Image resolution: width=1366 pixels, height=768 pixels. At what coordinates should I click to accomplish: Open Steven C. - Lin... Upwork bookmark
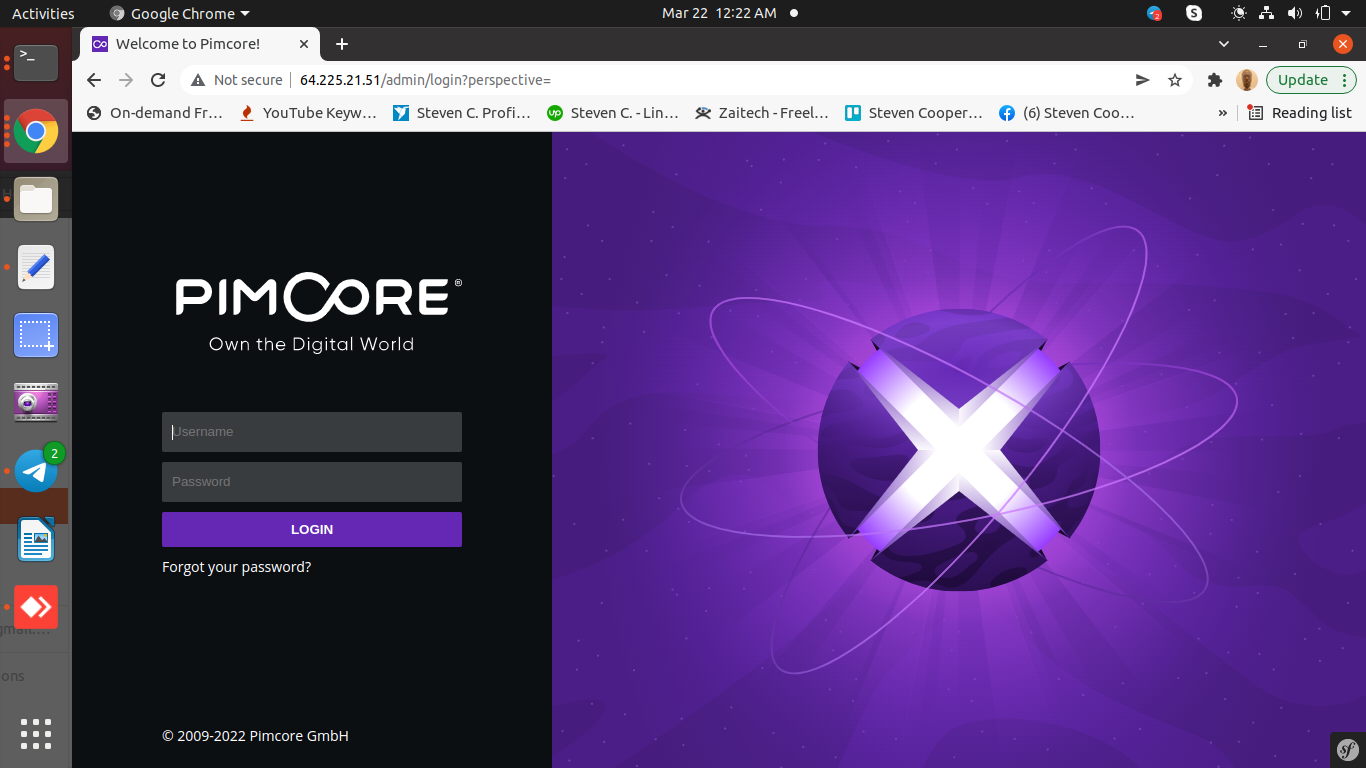point(614,113)
